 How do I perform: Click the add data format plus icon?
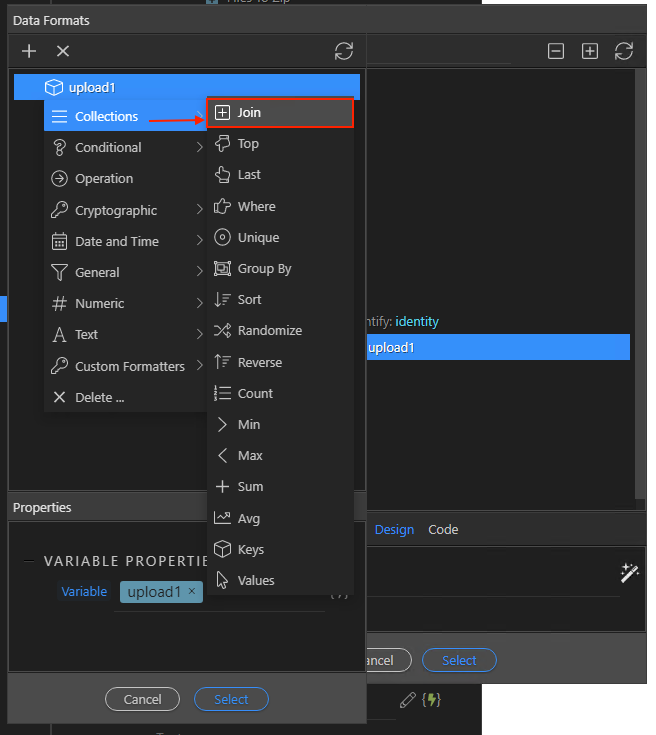tap(29, 51)
